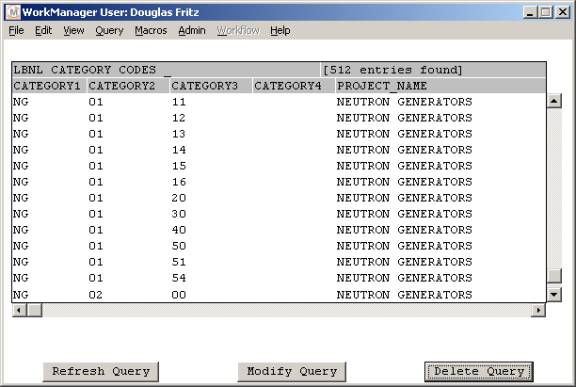Image resolution: width=576 pixels, height=387 pixels.
Task: Click NEUTRON GENERATORS in row 54
Action: pos(404,278)
